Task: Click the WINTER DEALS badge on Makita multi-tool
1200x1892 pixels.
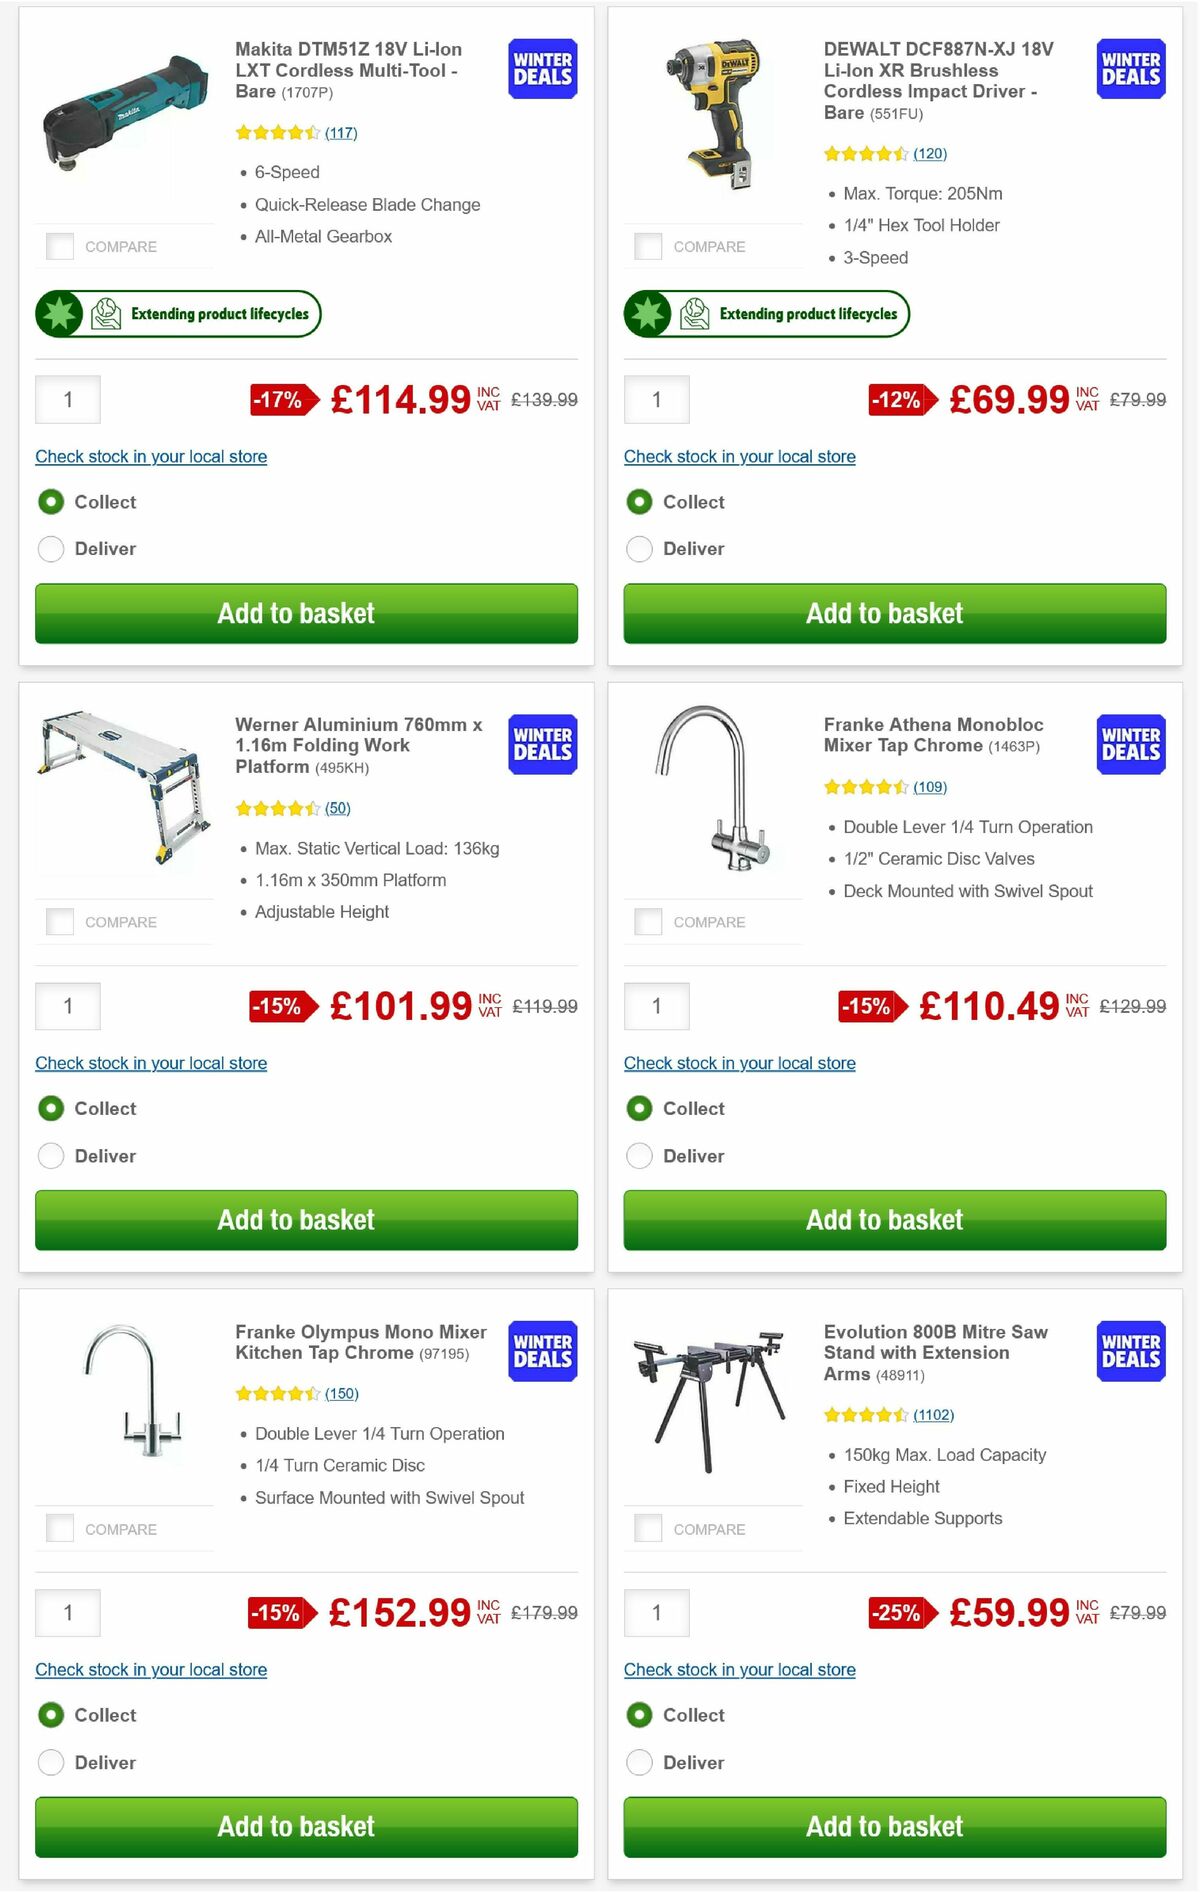Action: 541,69
